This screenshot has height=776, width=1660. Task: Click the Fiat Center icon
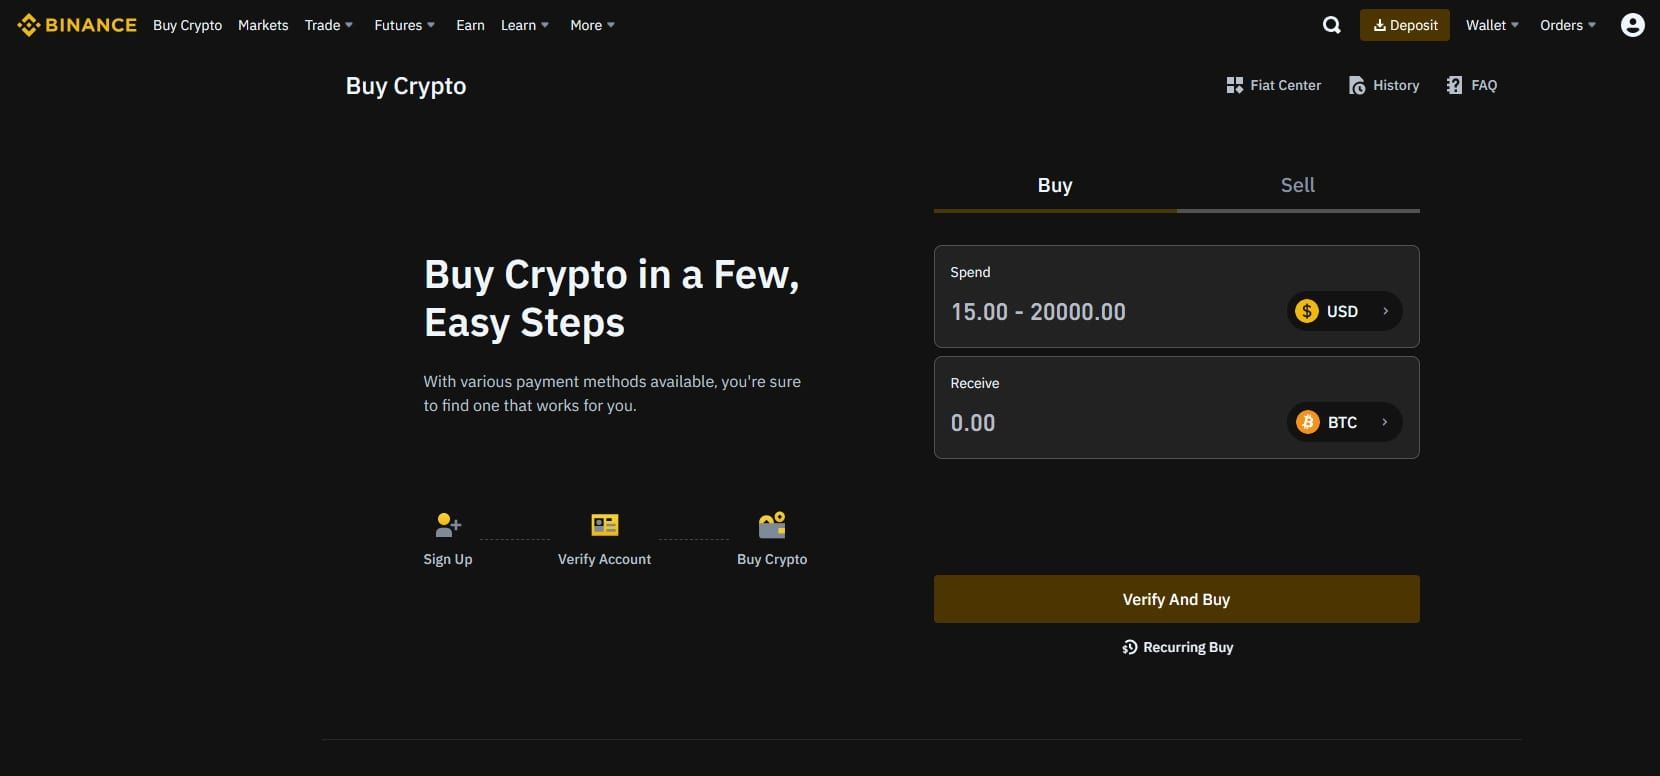[x=1235, y=85]
